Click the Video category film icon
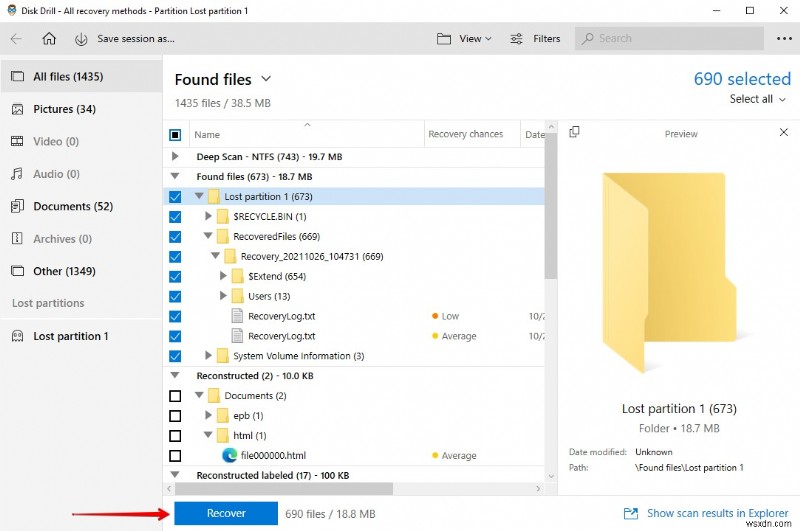The height and width of the screenshot is (531, 800). click(x=17, y=141)
